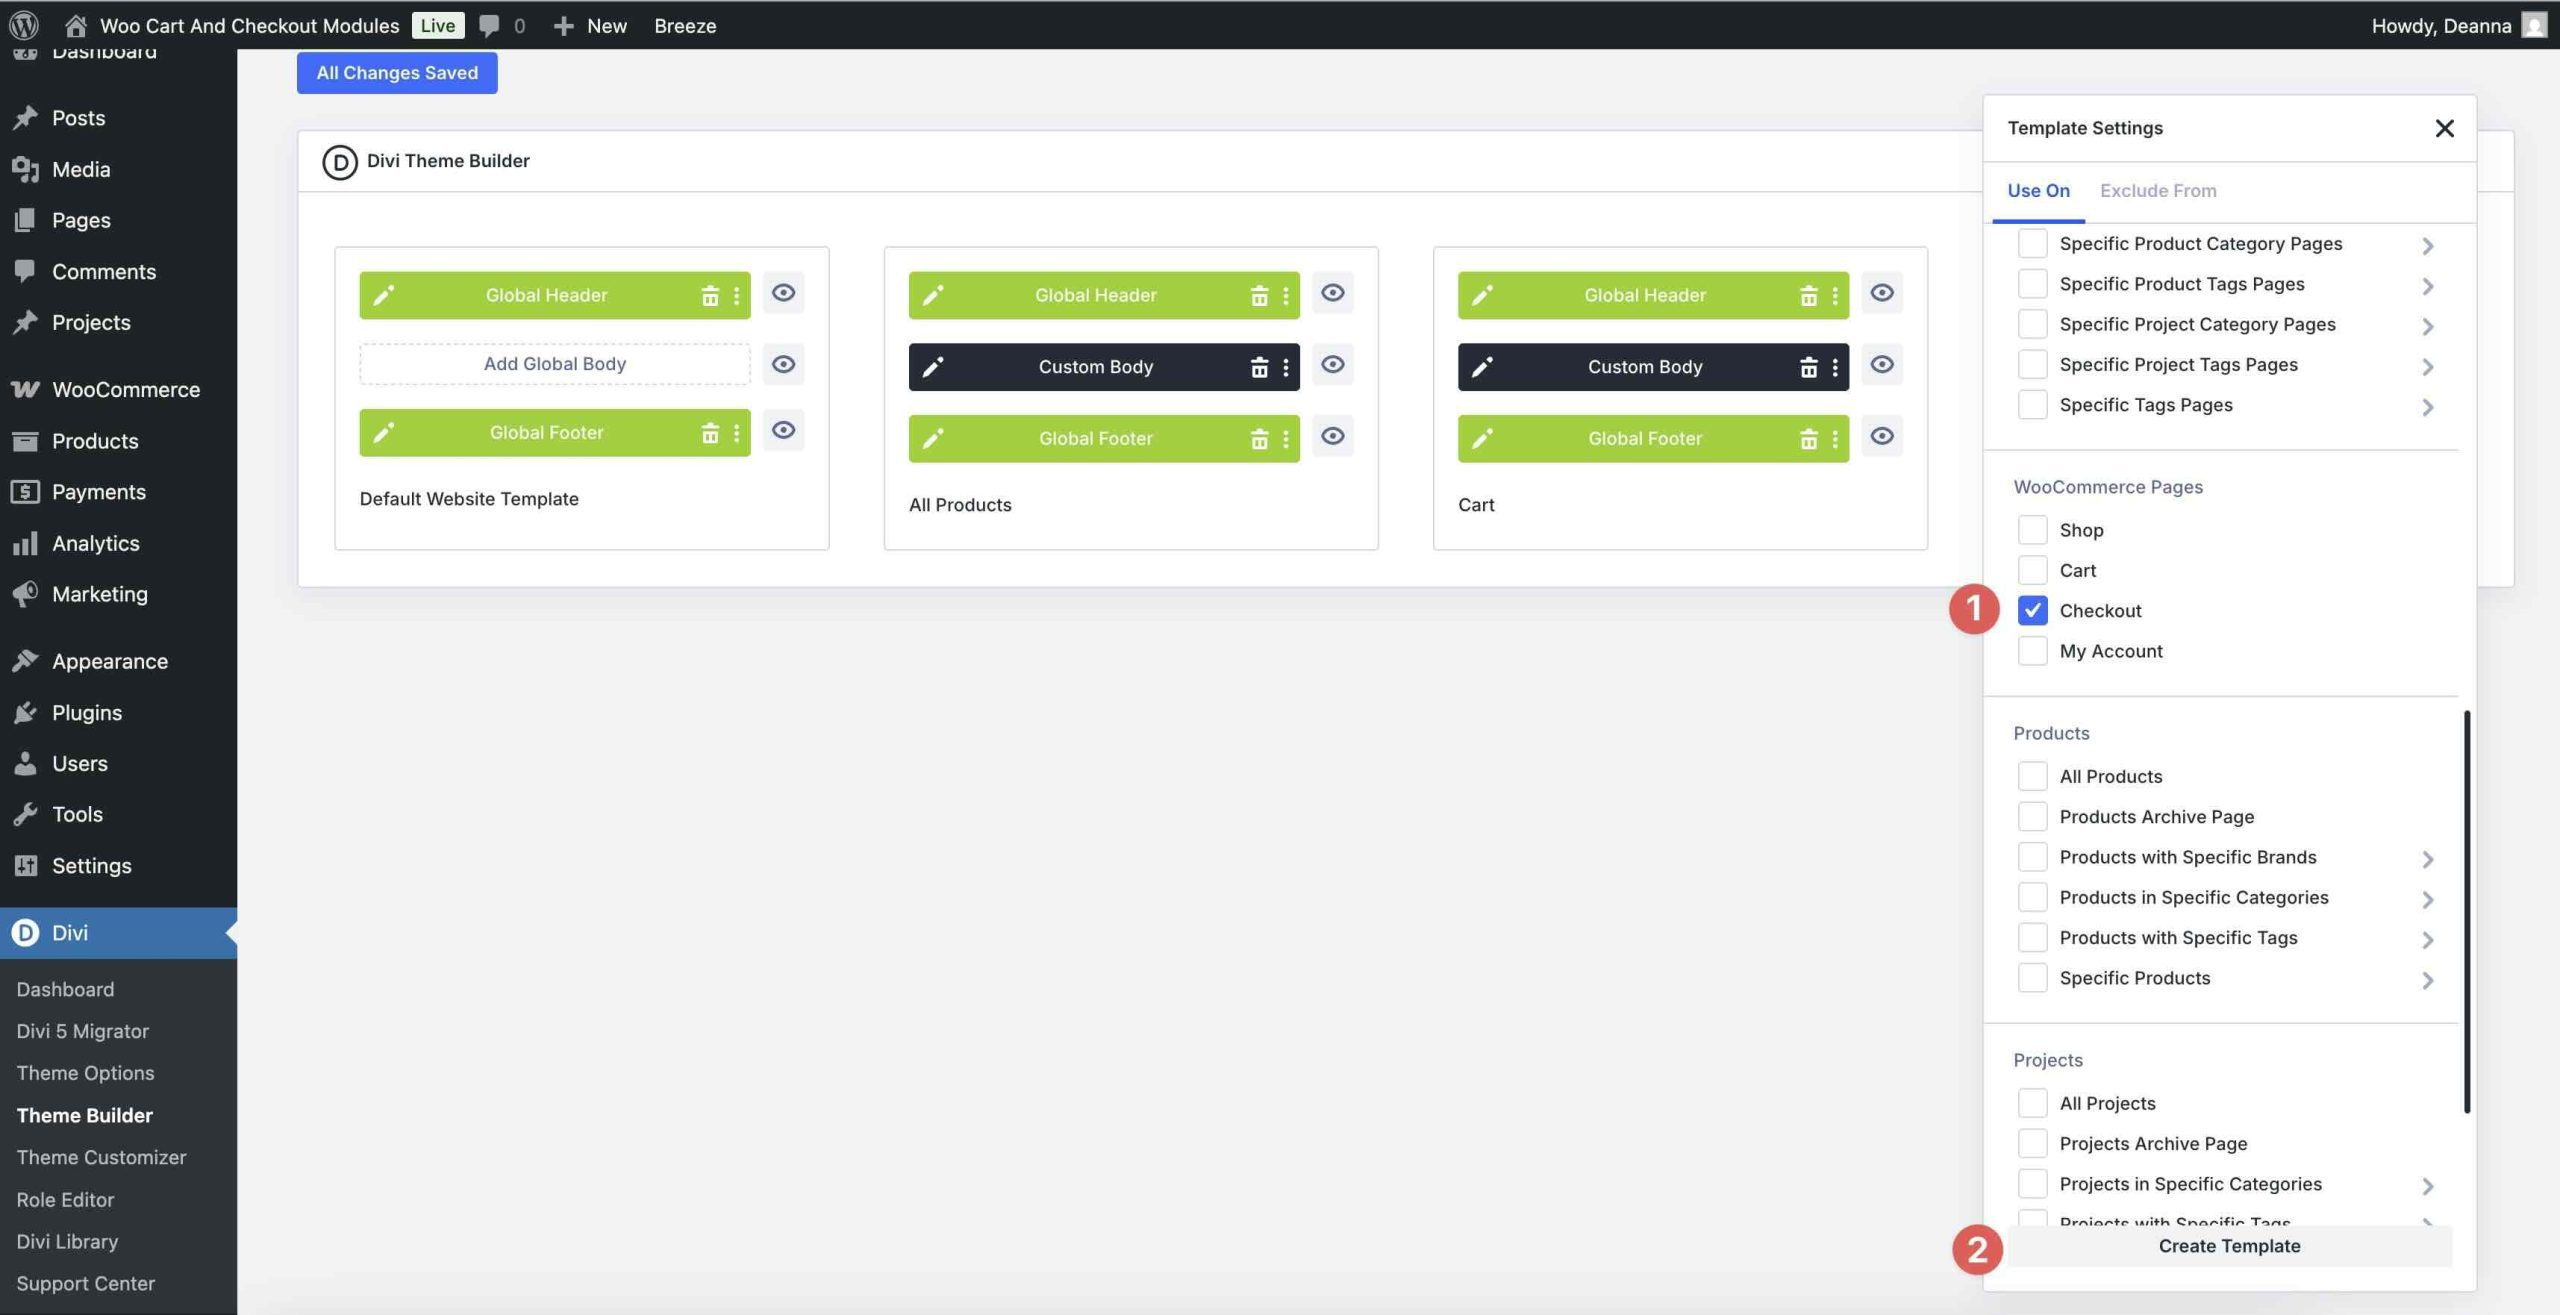Viewport: 2560px width, 1315px height.
Task: Expand Products in Specific Categories selector
Action: [2427, 898]
